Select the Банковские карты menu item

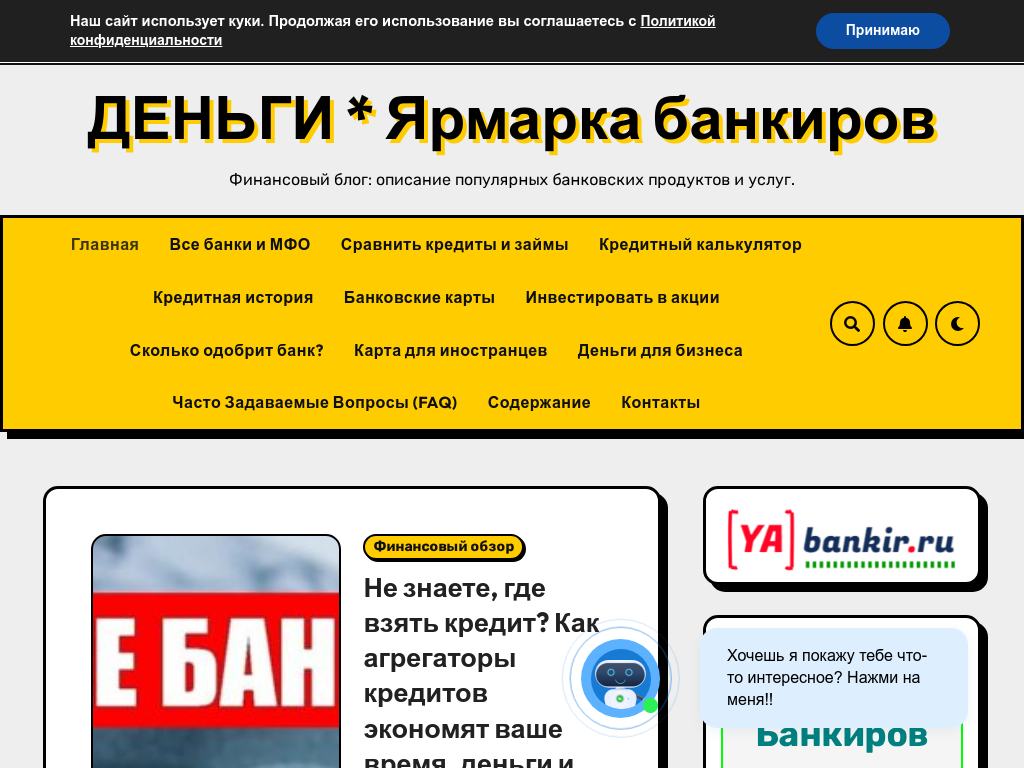coord(419,298)
